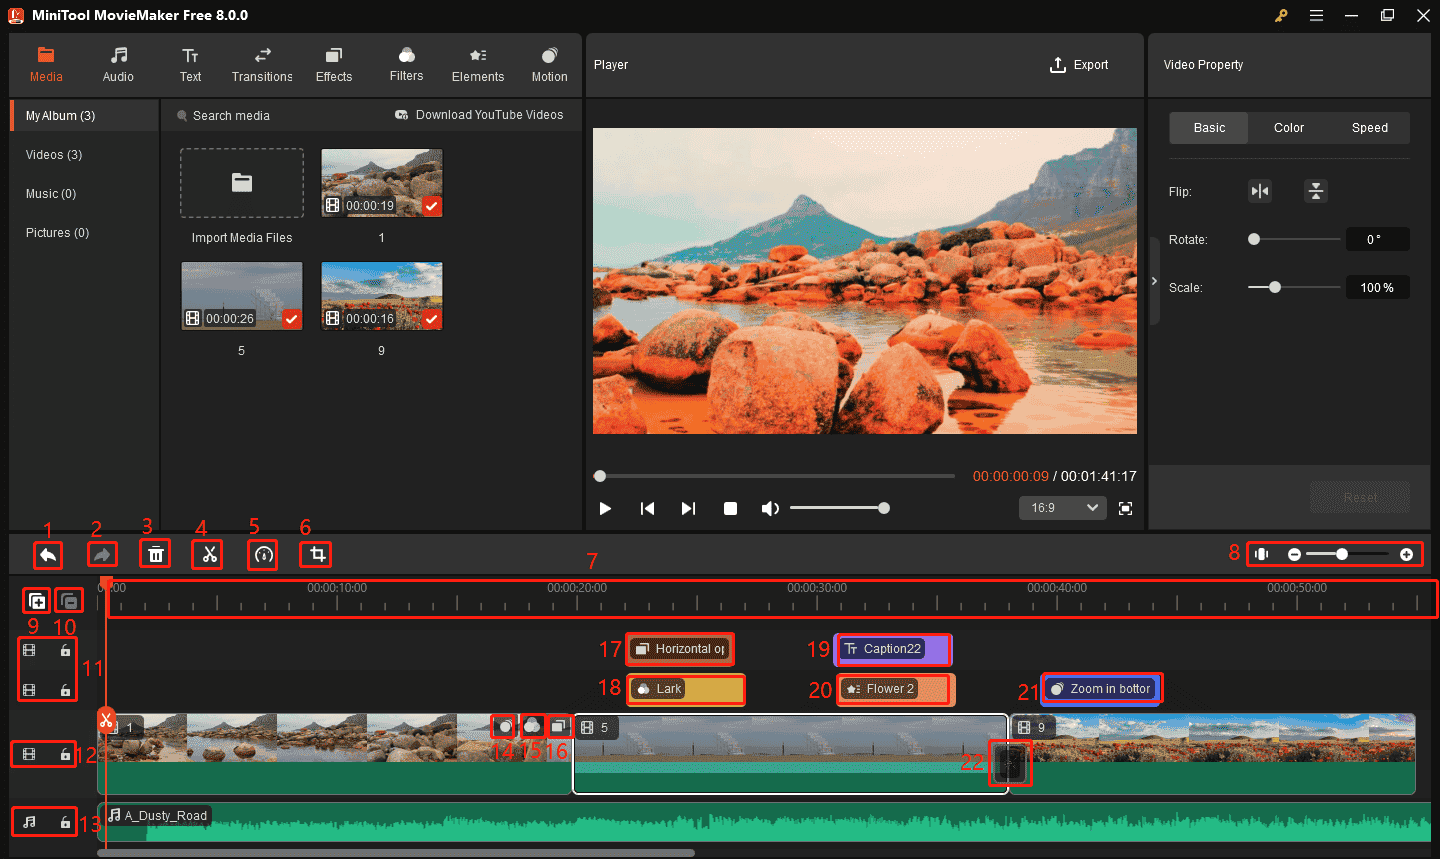Switch to the Color property tab
1440x859 pixels.
tap(1289, 128)
